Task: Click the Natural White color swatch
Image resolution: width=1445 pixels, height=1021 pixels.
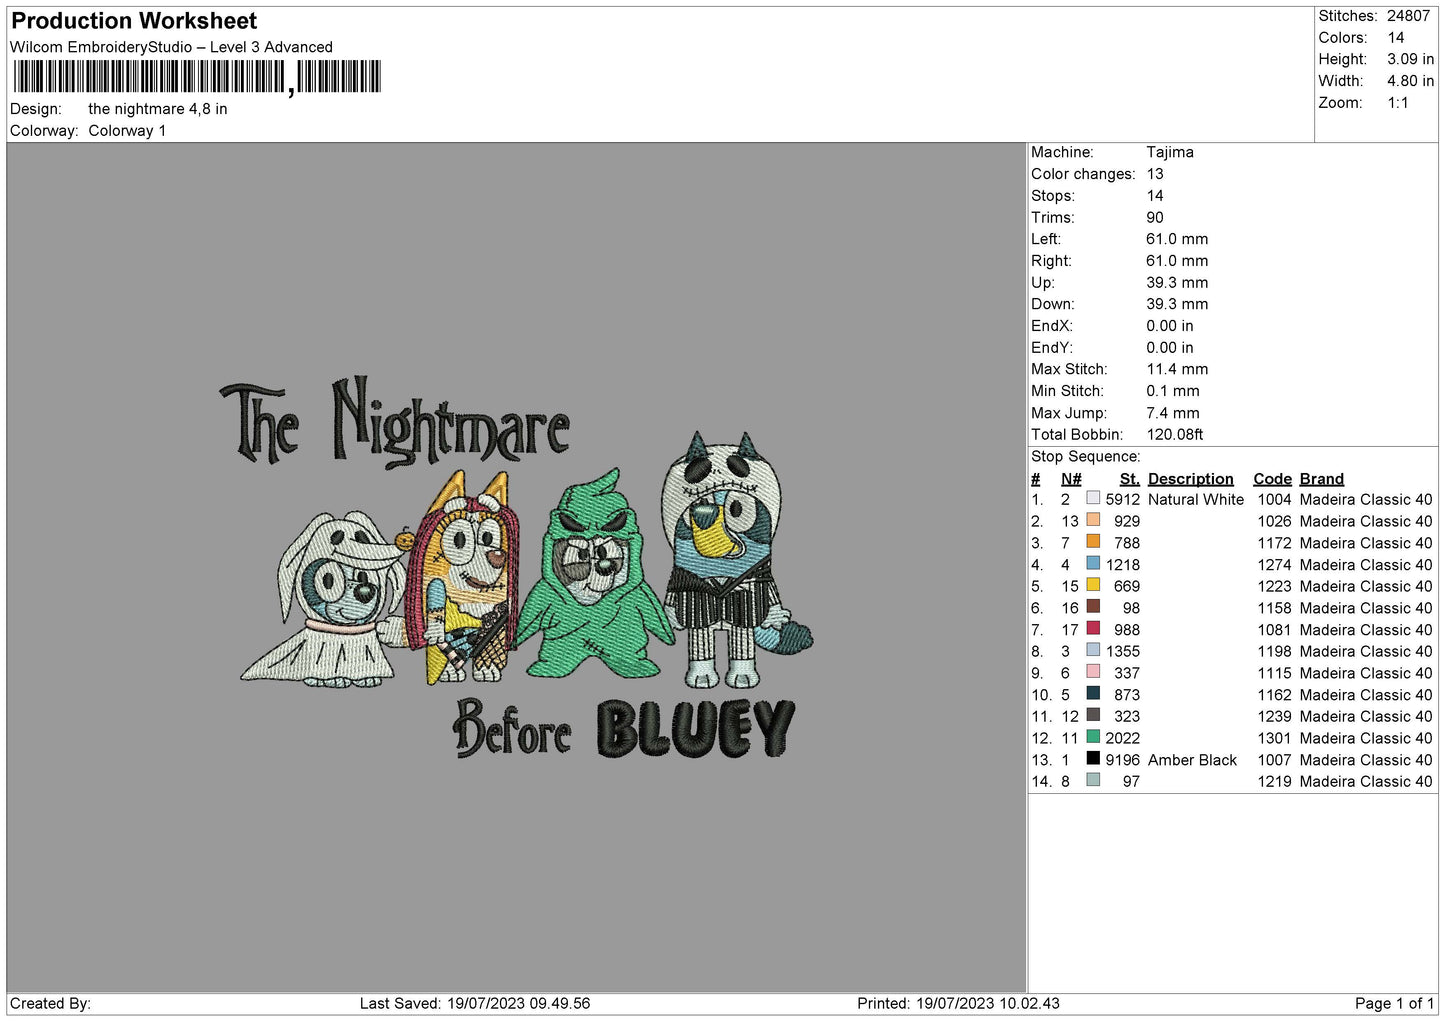Action: 1093,499
